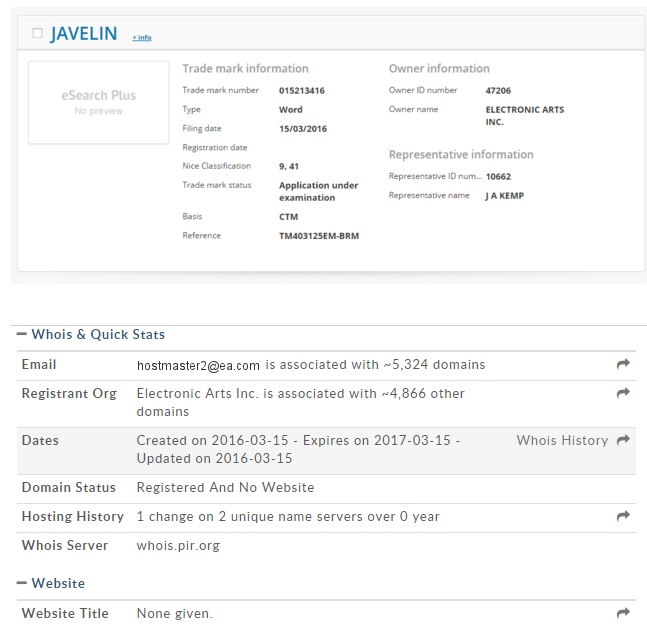Open the '+ info' link beside JAVELIN
This screenshot has height=639, width=647.
tap(142, 38)
